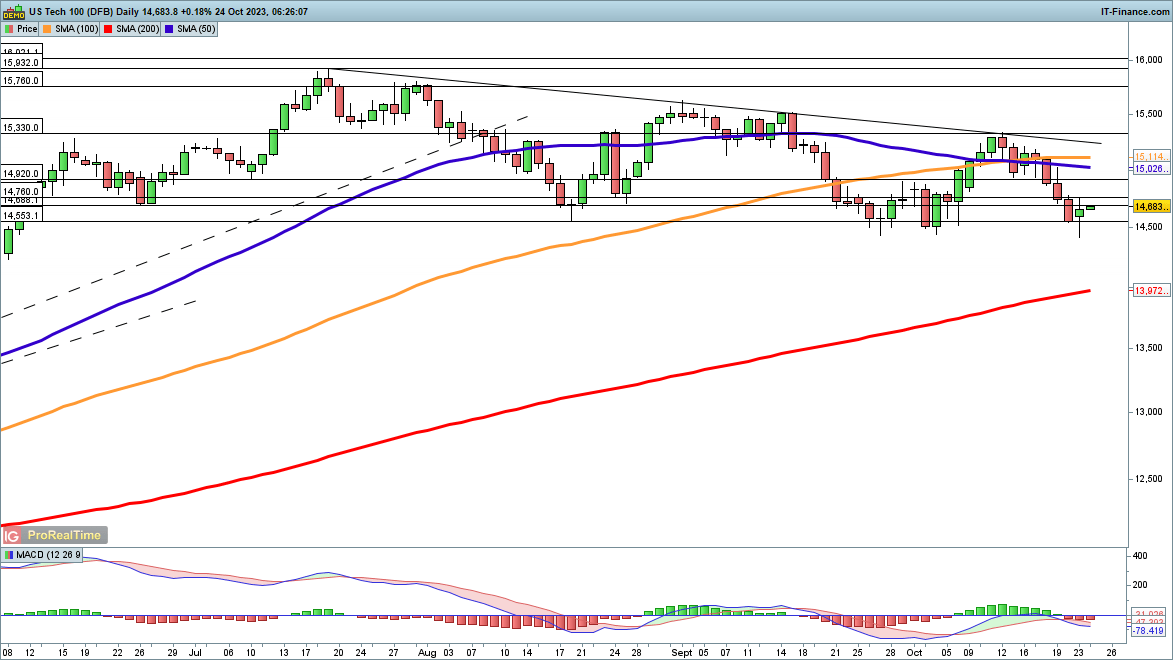
Task: Click the MACD indicator color icon
Action: click(x=10, y=554)
